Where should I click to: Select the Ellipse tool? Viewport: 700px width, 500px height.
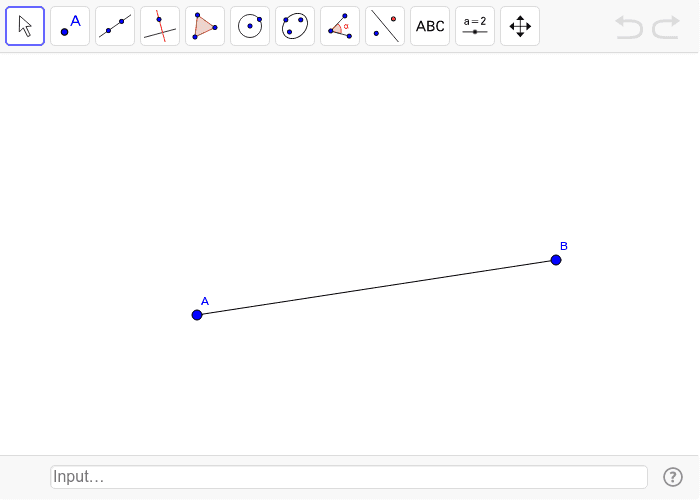[x=295, y=26]
